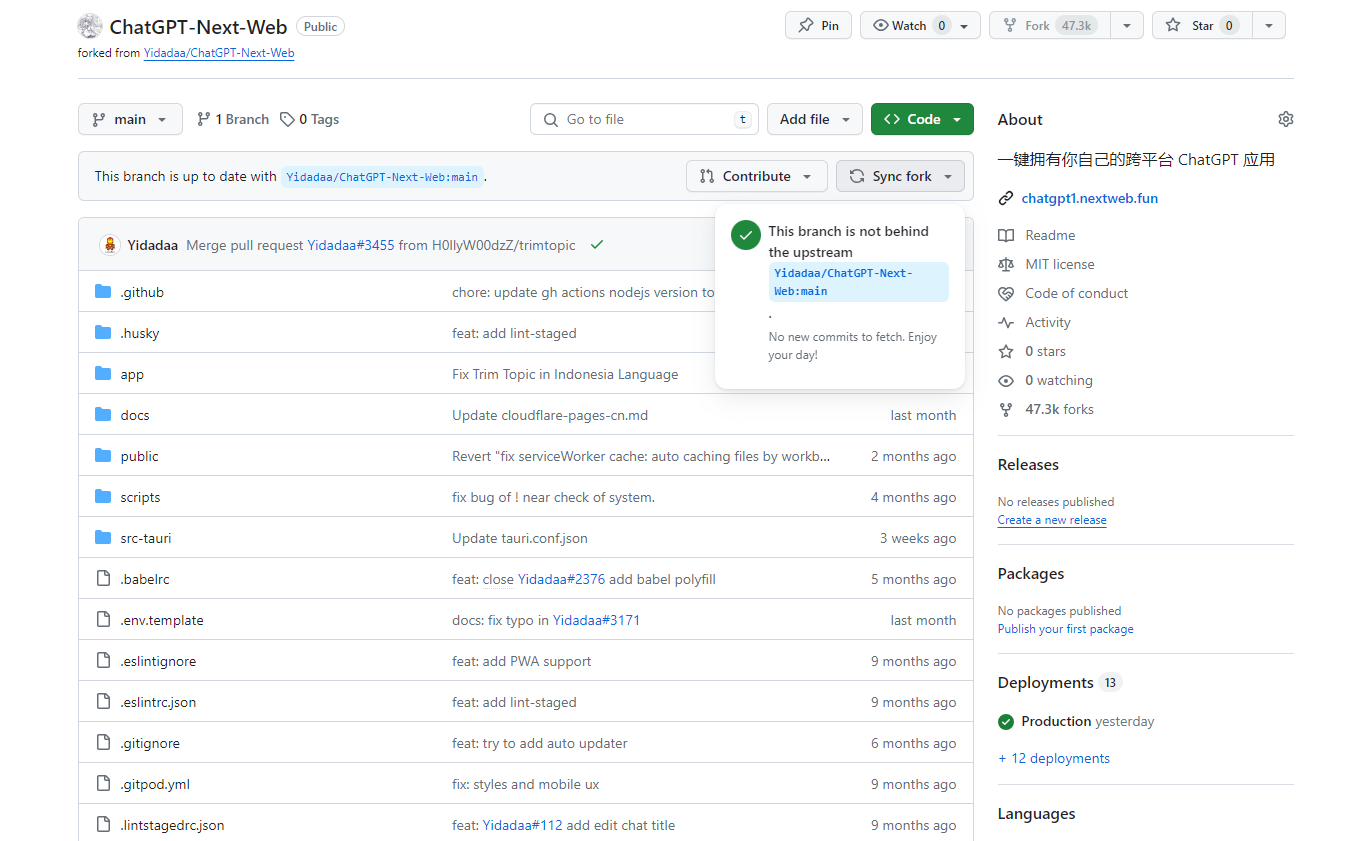Image resolution: width=1370 pixels, height=841 pixels.
Task: Open the 1 Branch link
Action: tap(233, 119)
